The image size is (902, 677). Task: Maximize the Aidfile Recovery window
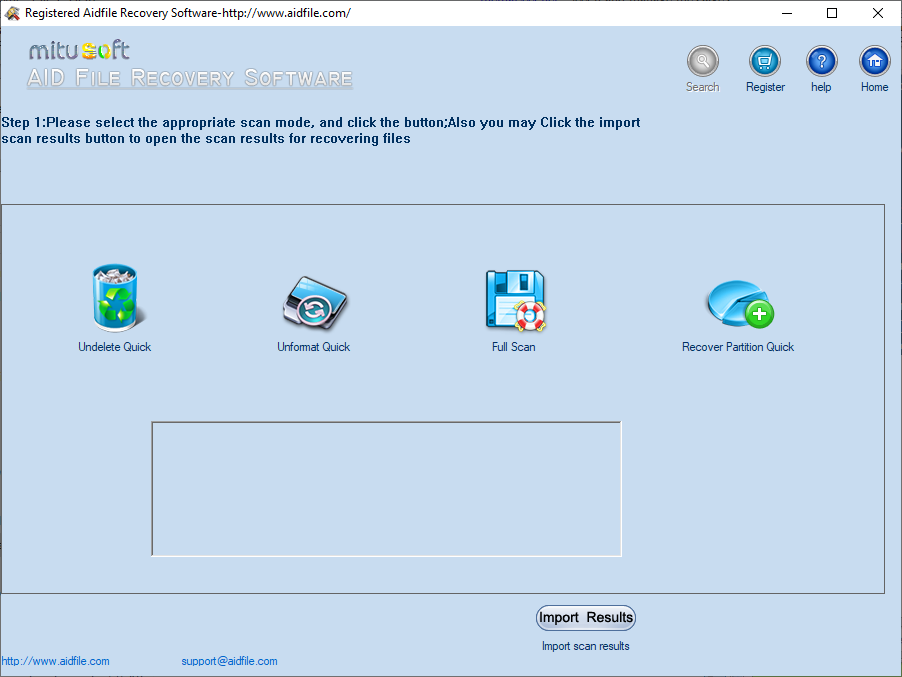831,12
